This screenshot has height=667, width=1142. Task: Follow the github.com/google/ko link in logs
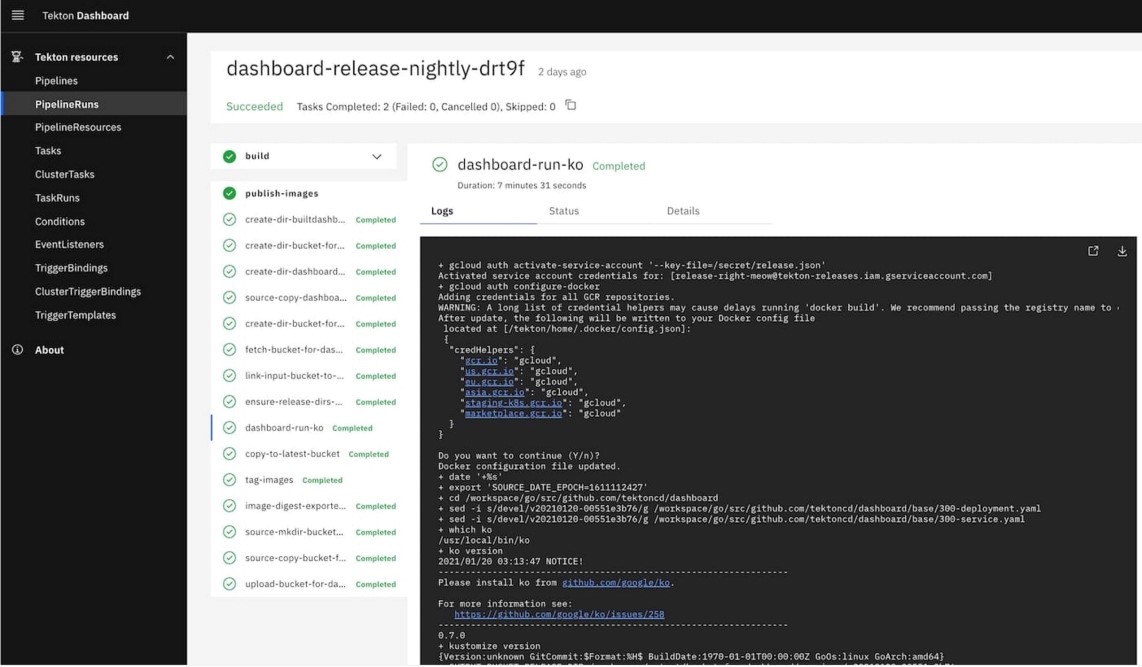pos(616,583)
